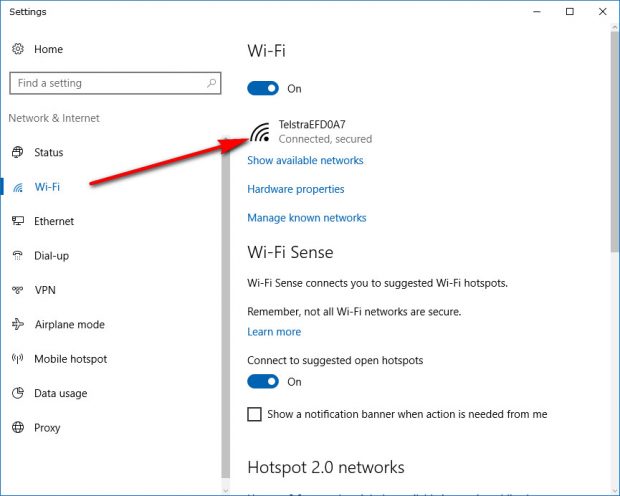Image resolution: width=620 pixels, height=496 pixels.
Task: Click the TelstraEFD0A7 Wi-Fi signal icon
Action: click(x=260, y=132)
